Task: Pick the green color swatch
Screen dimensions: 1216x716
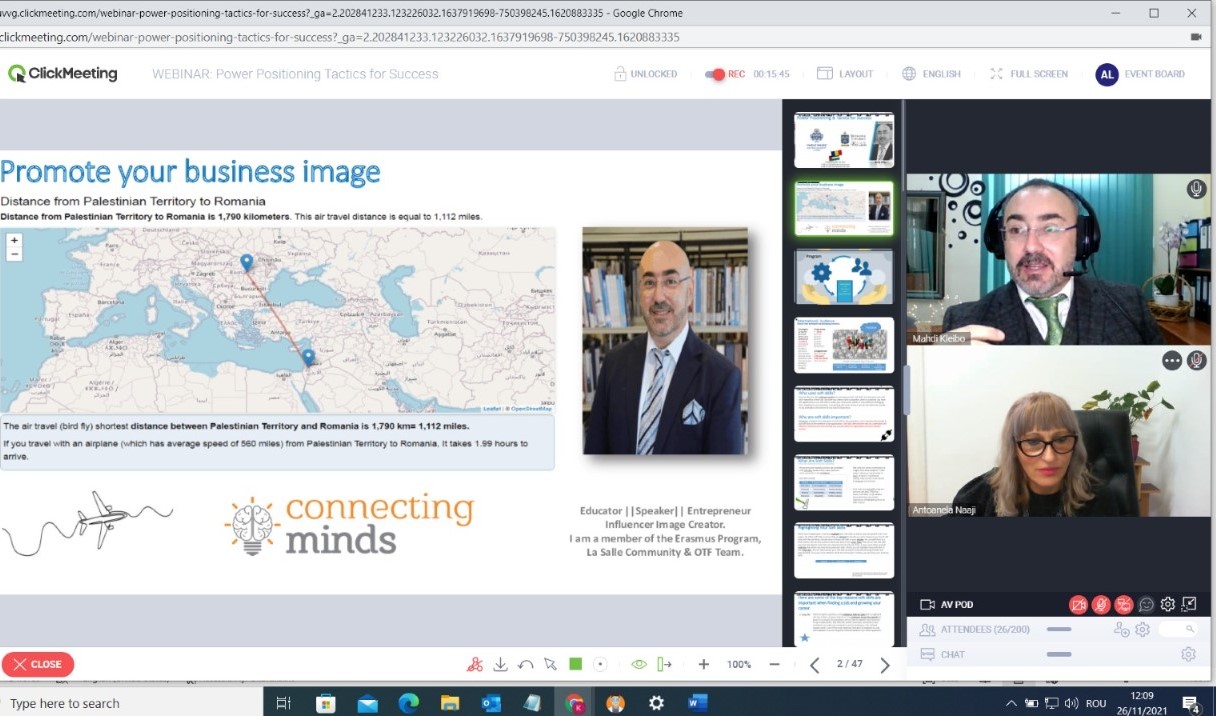Action: [575, 664]
